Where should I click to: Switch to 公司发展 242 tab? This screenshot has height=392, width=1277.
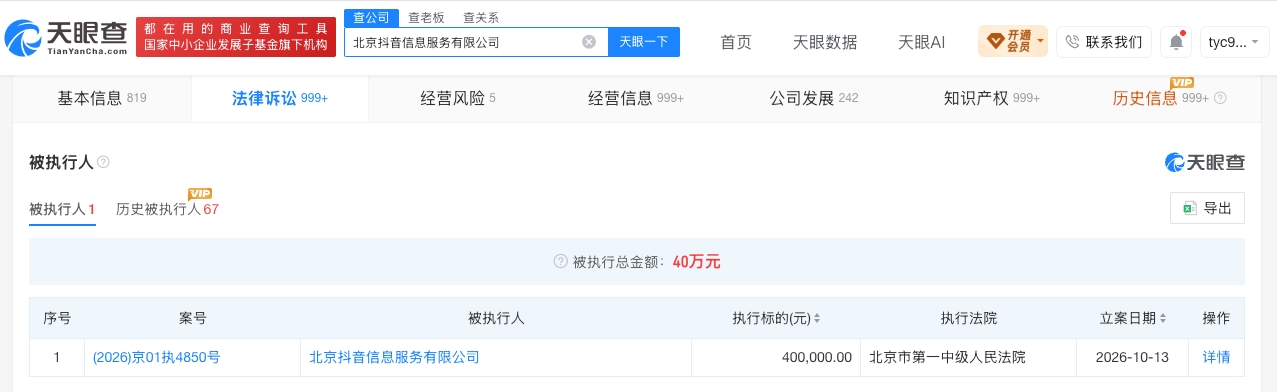click(814, 98)
